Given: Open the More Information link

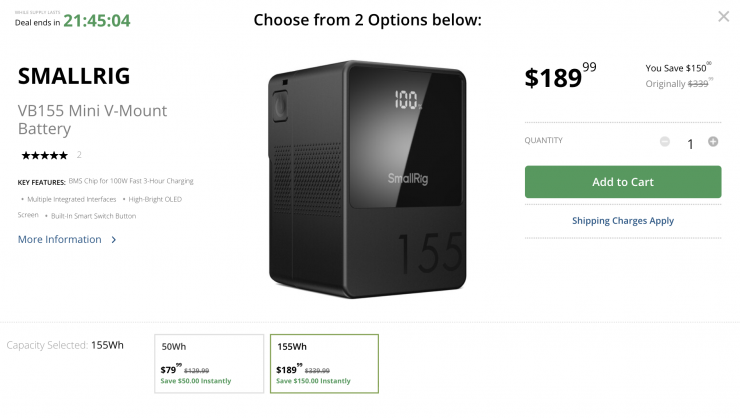Looking at the screenshot, I should tap(60, 240).
